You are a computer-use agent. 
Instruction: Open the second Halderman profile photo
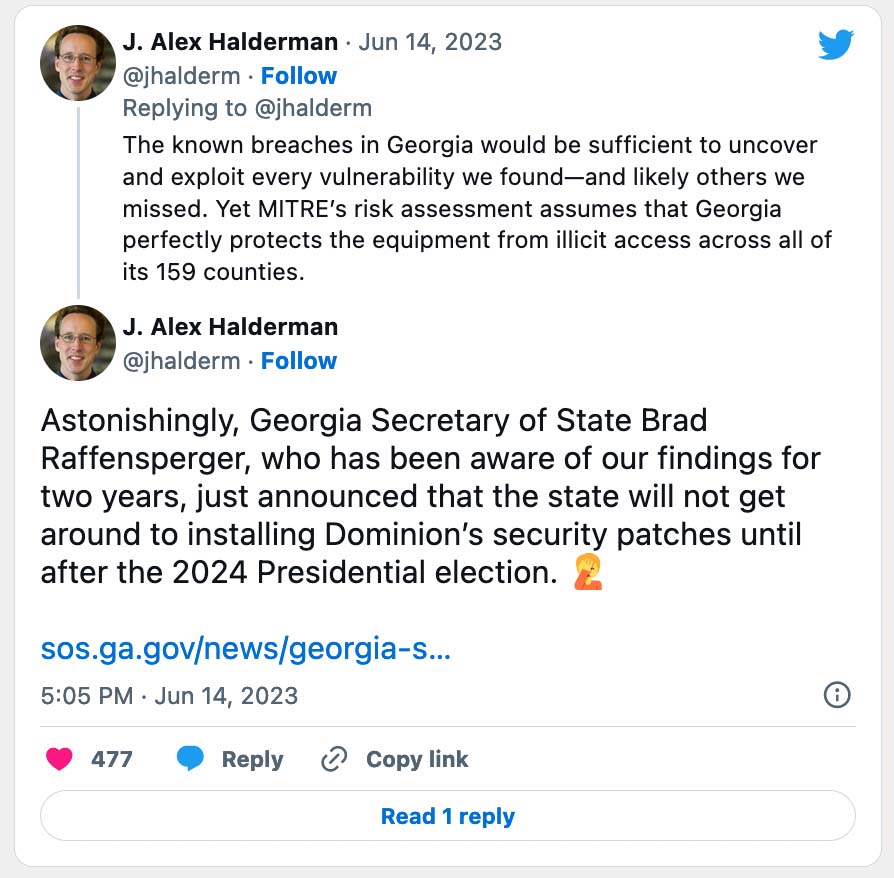78,343
